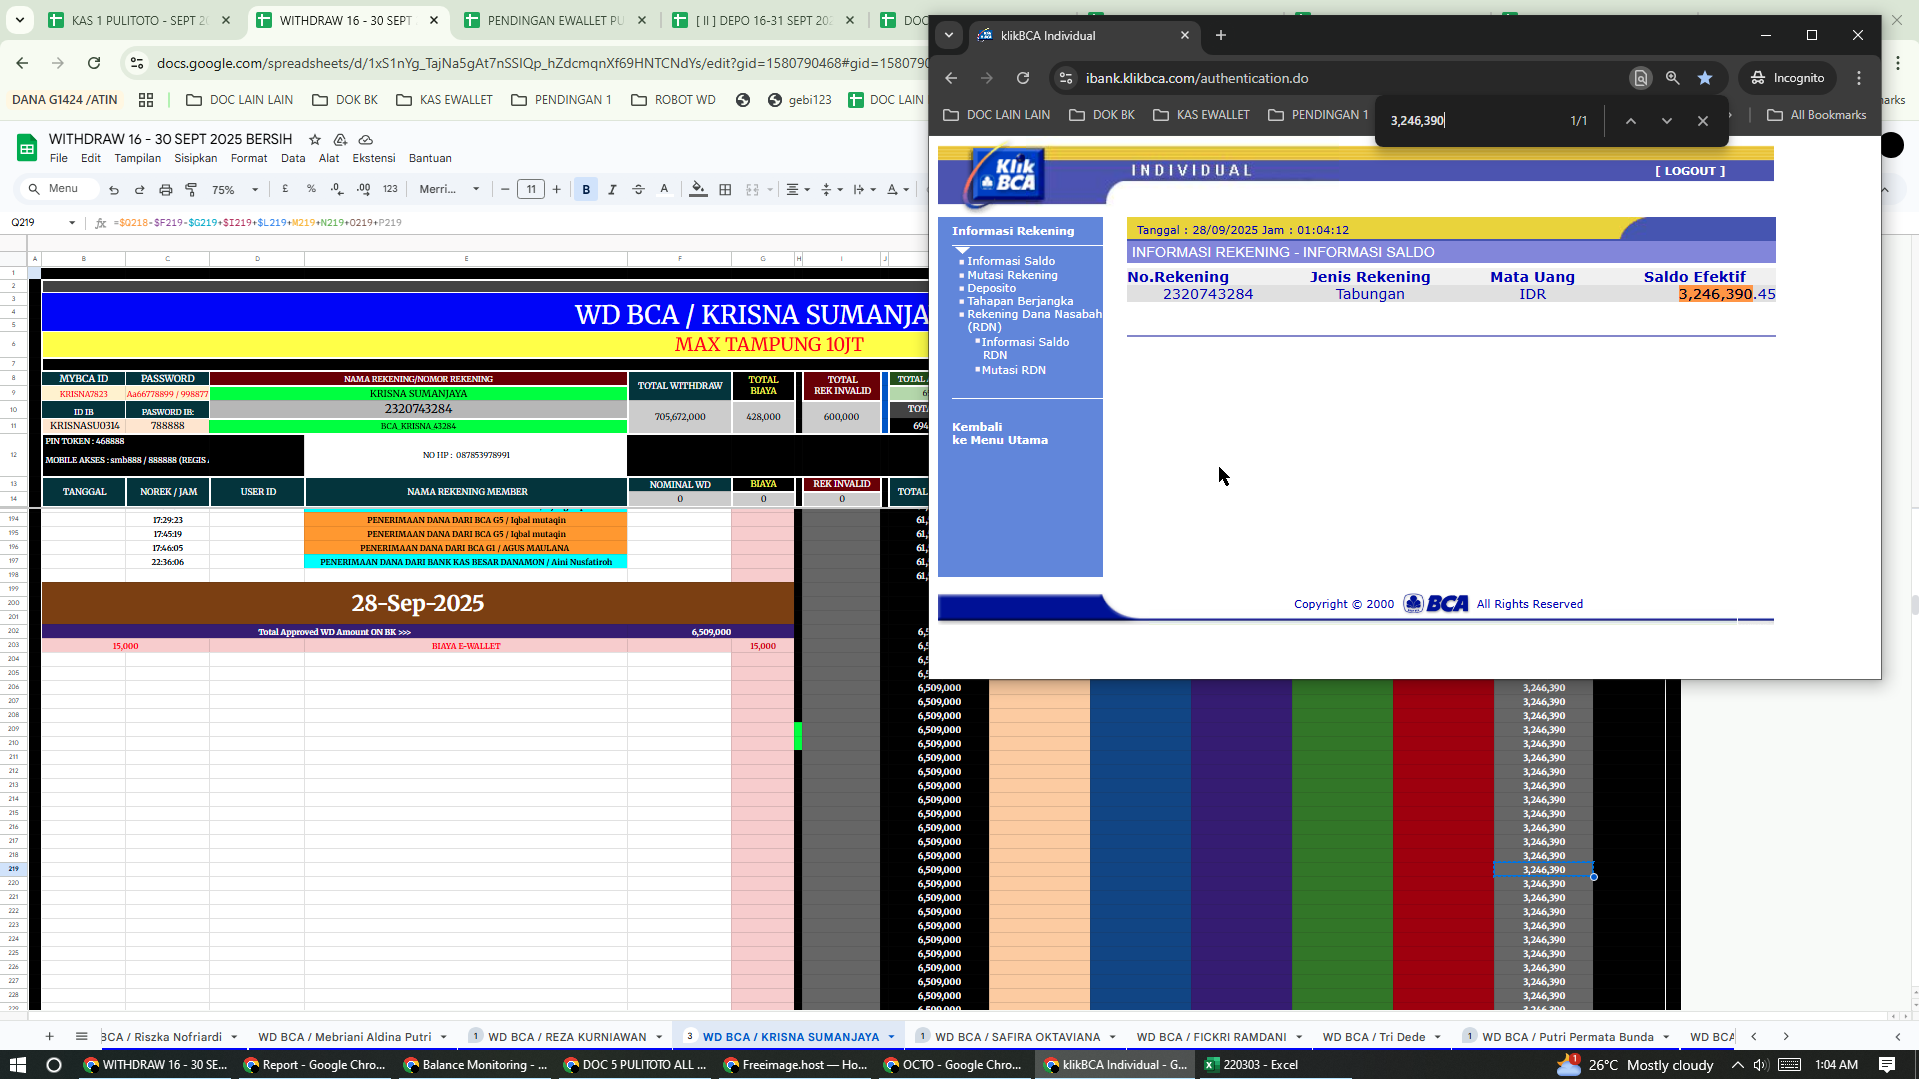Viewport: 1919px width, 1079px height.
Task: Open the all sheets list icon
Action: coord(82,1036)
